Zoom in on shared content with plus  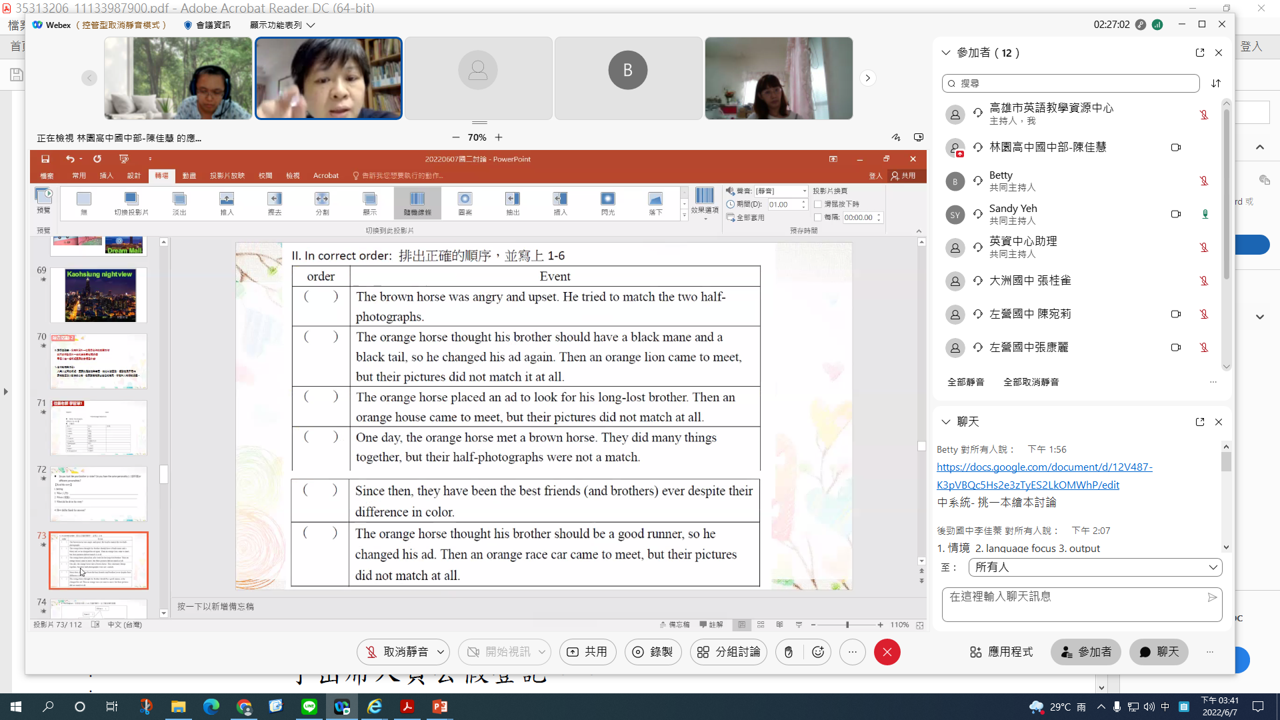click(499, 138)
